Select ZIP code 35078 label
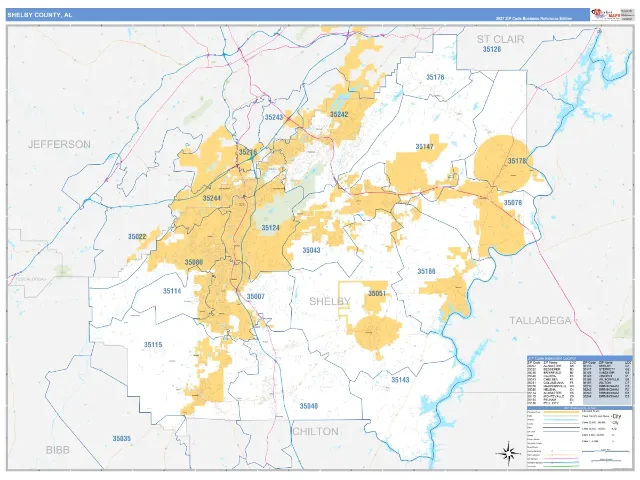Viewport: 640px width, 480px height. pyautogui.click(x=513, y=203)
